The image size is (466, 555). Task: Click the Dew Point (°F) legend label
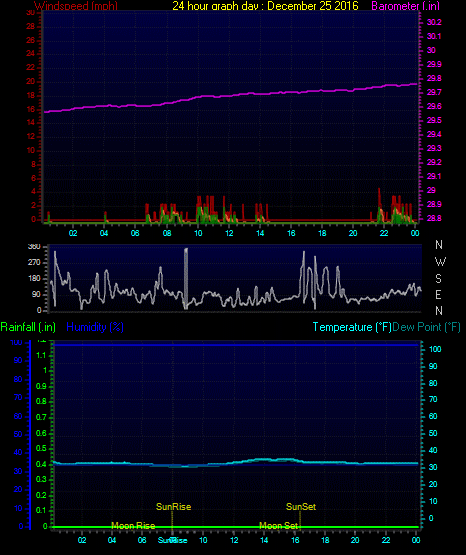click(426, 327)
